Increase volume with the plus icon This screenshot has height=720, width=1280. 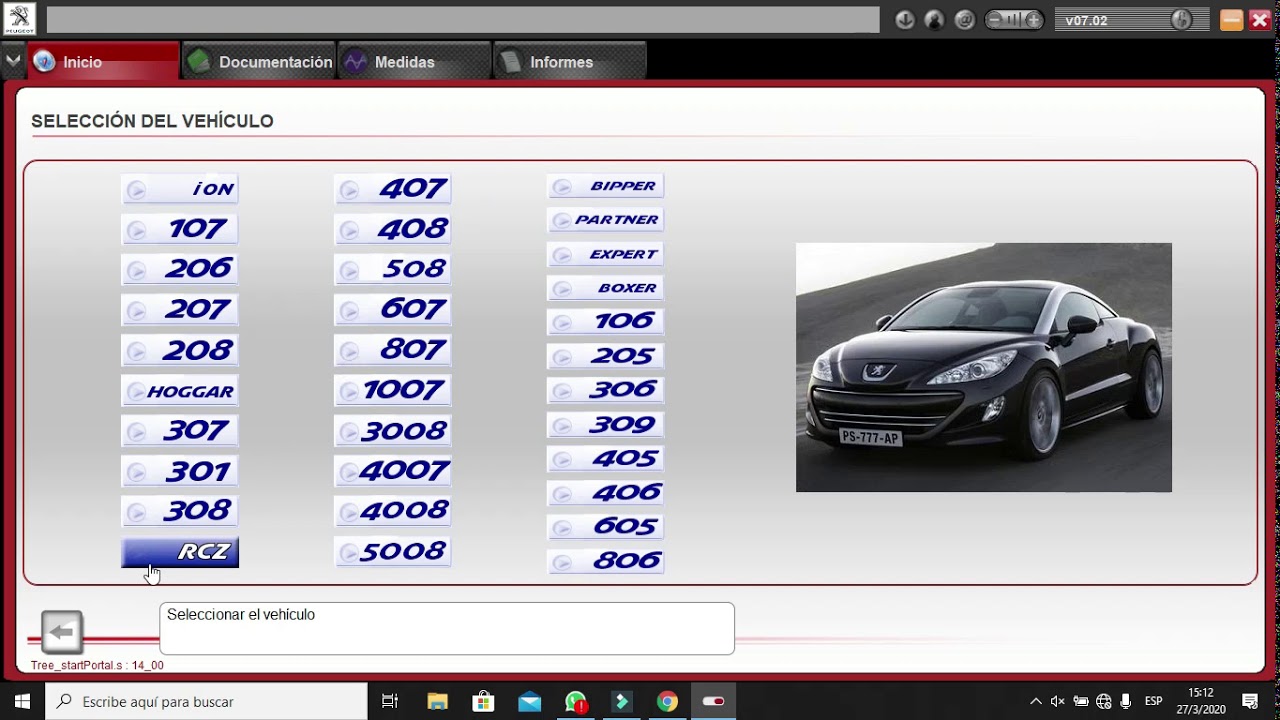(1033, 20)
